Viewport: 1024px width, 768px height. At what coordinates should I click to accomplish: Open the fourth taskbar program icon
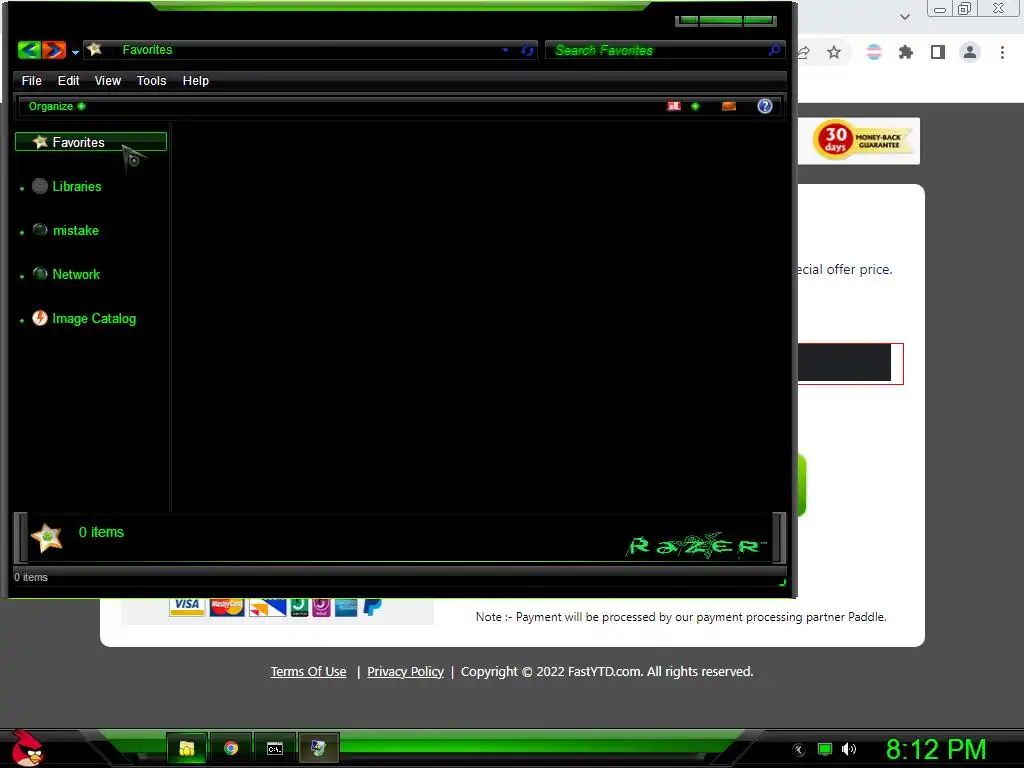pos(318,748)
